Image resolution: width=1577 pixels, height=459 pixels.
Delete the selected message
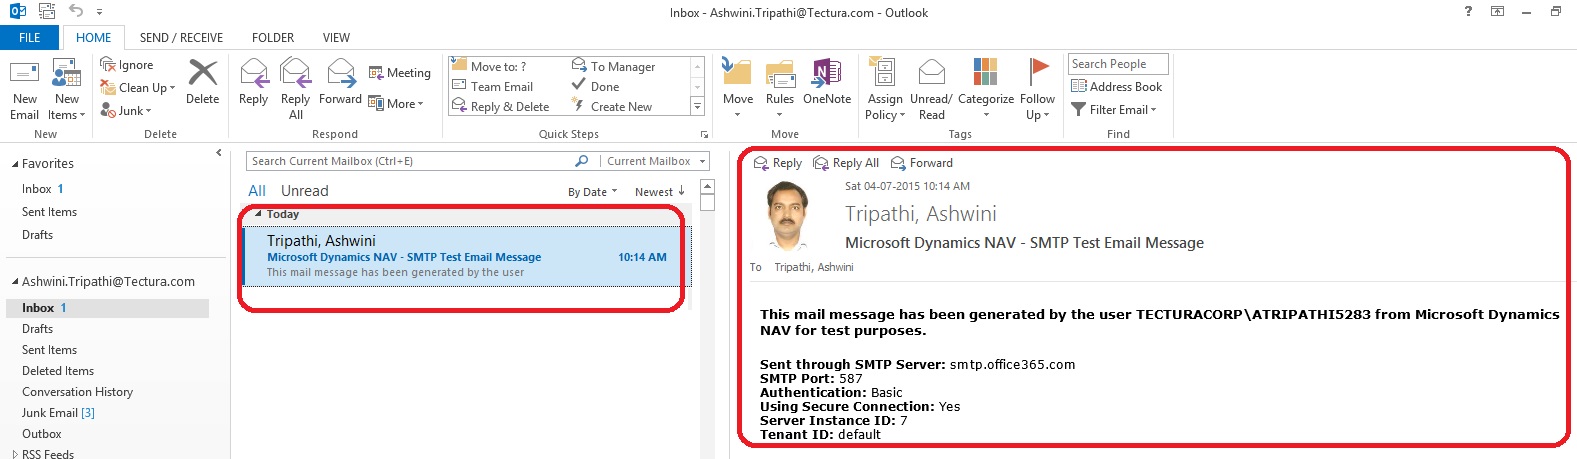pos(203,82)
